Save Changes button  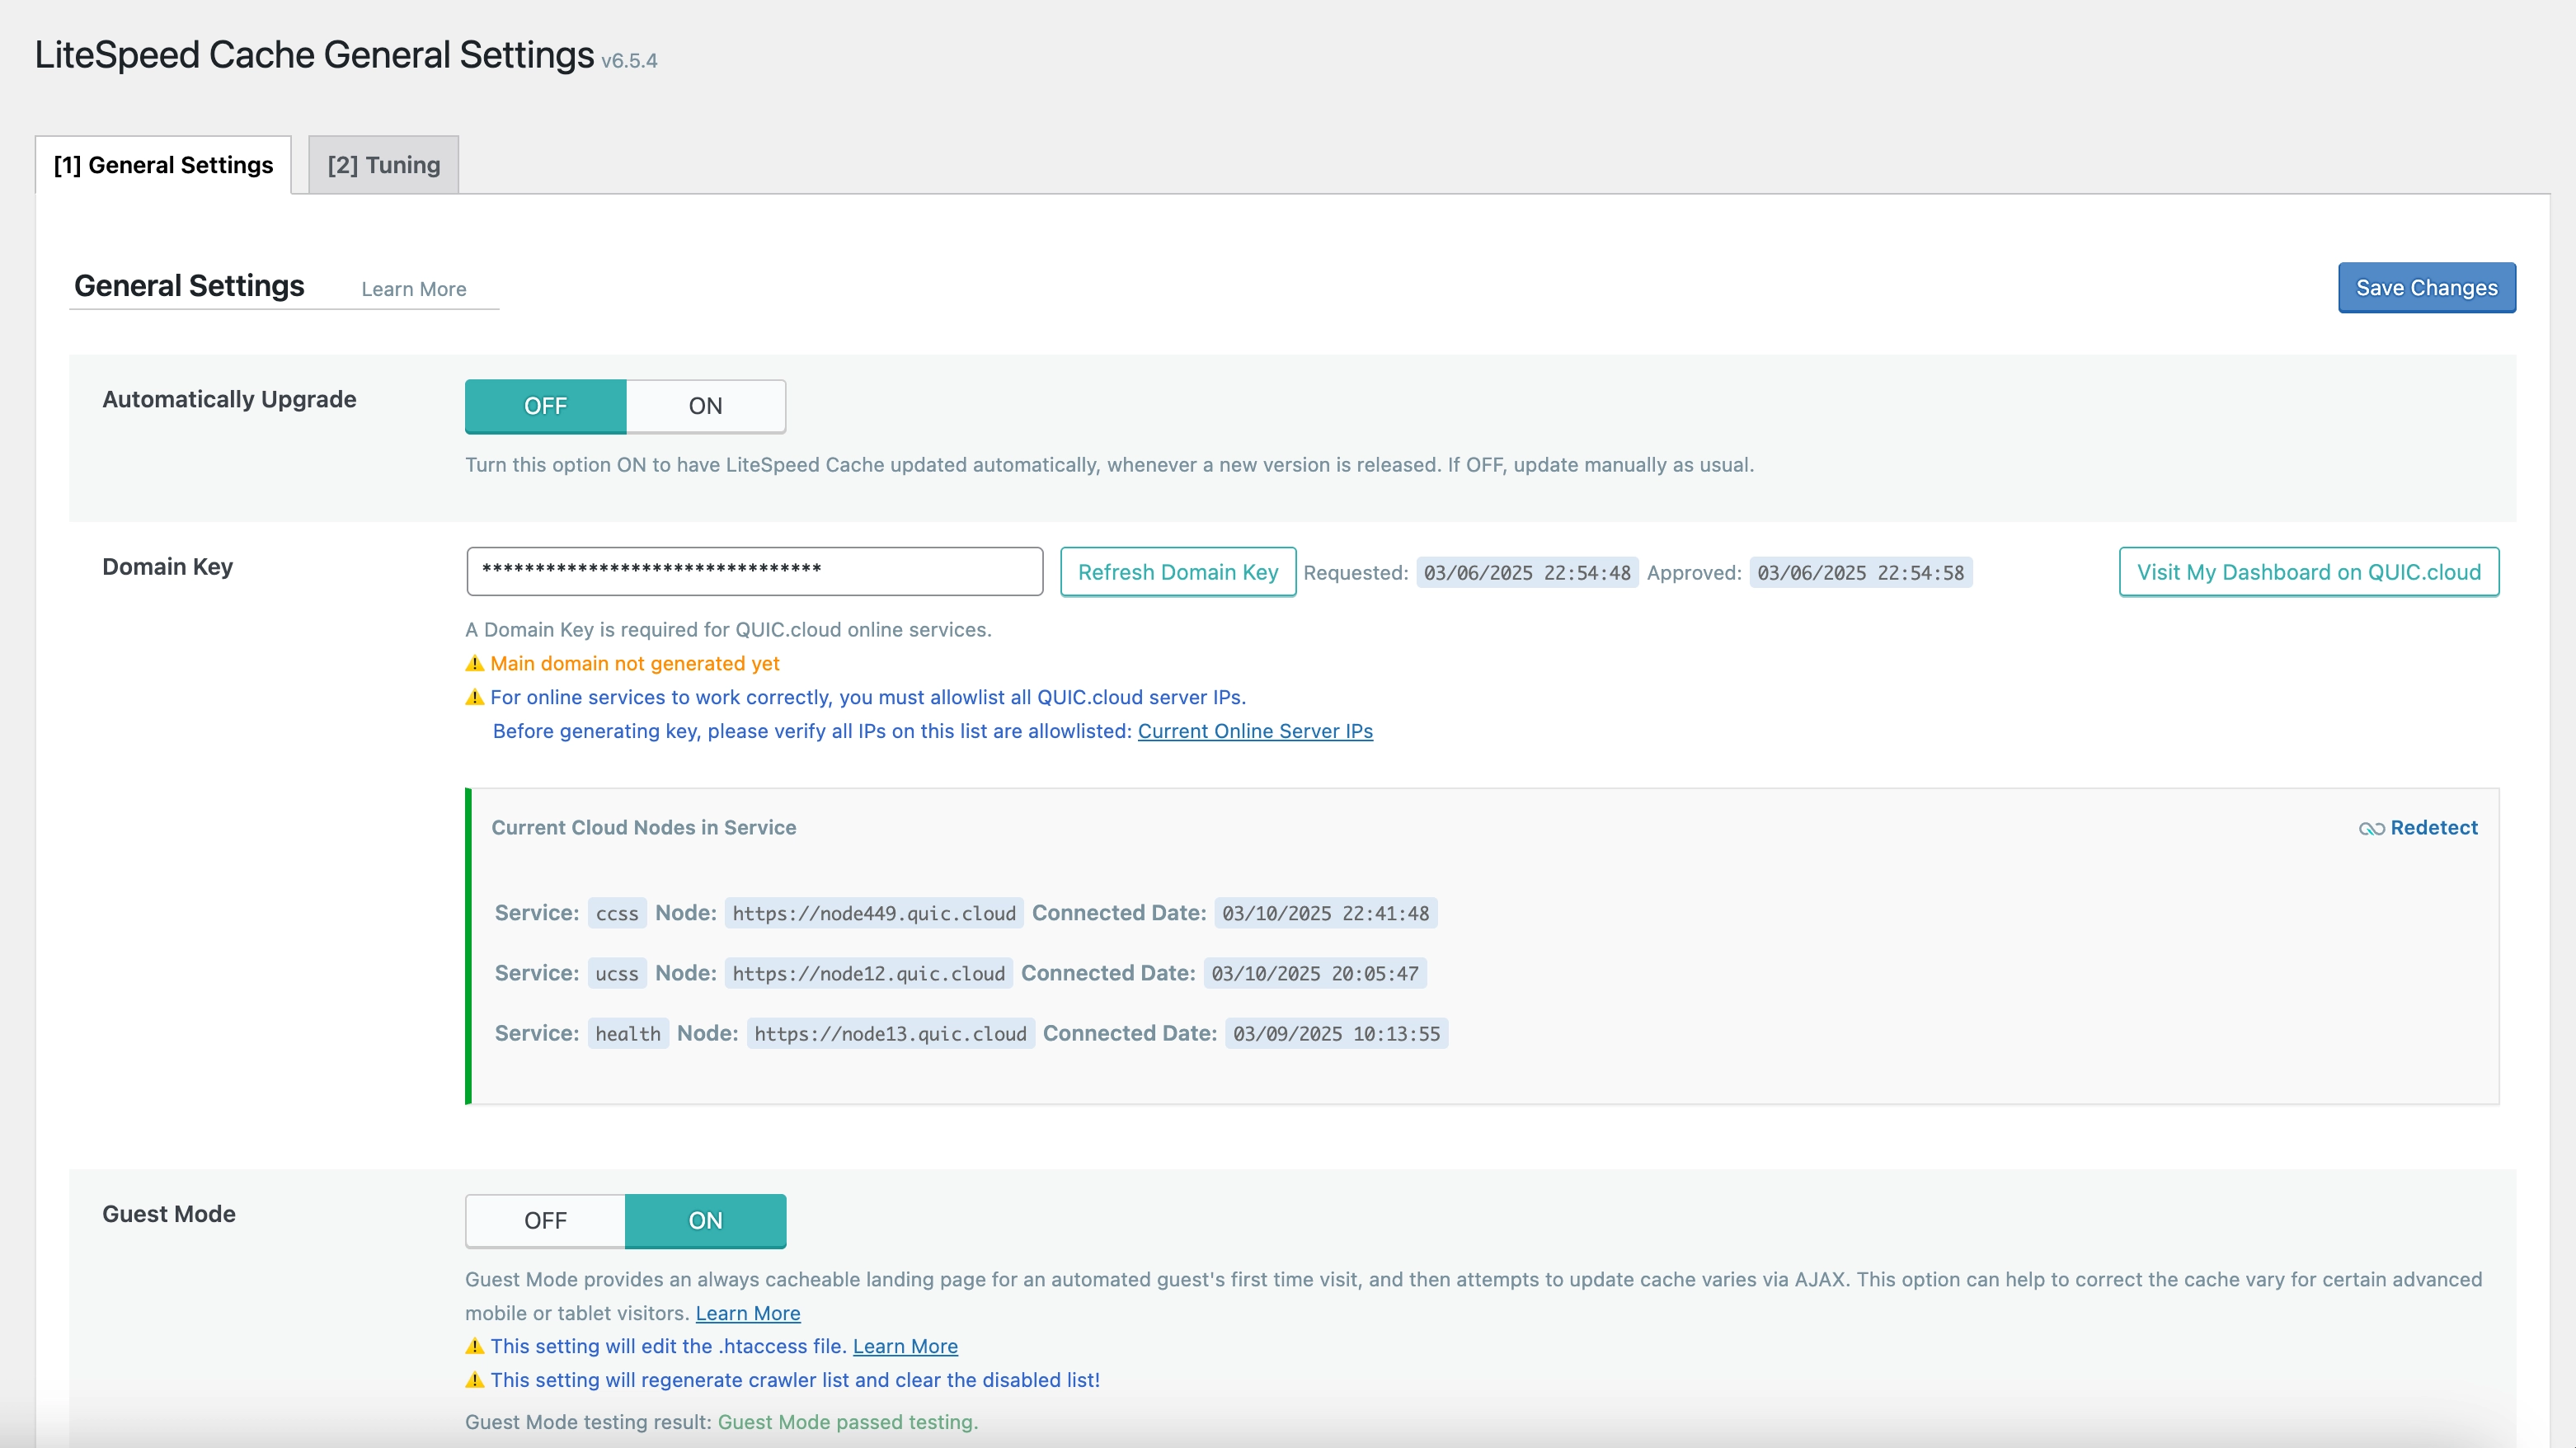pyautogui.click(x=2426, y=288)
